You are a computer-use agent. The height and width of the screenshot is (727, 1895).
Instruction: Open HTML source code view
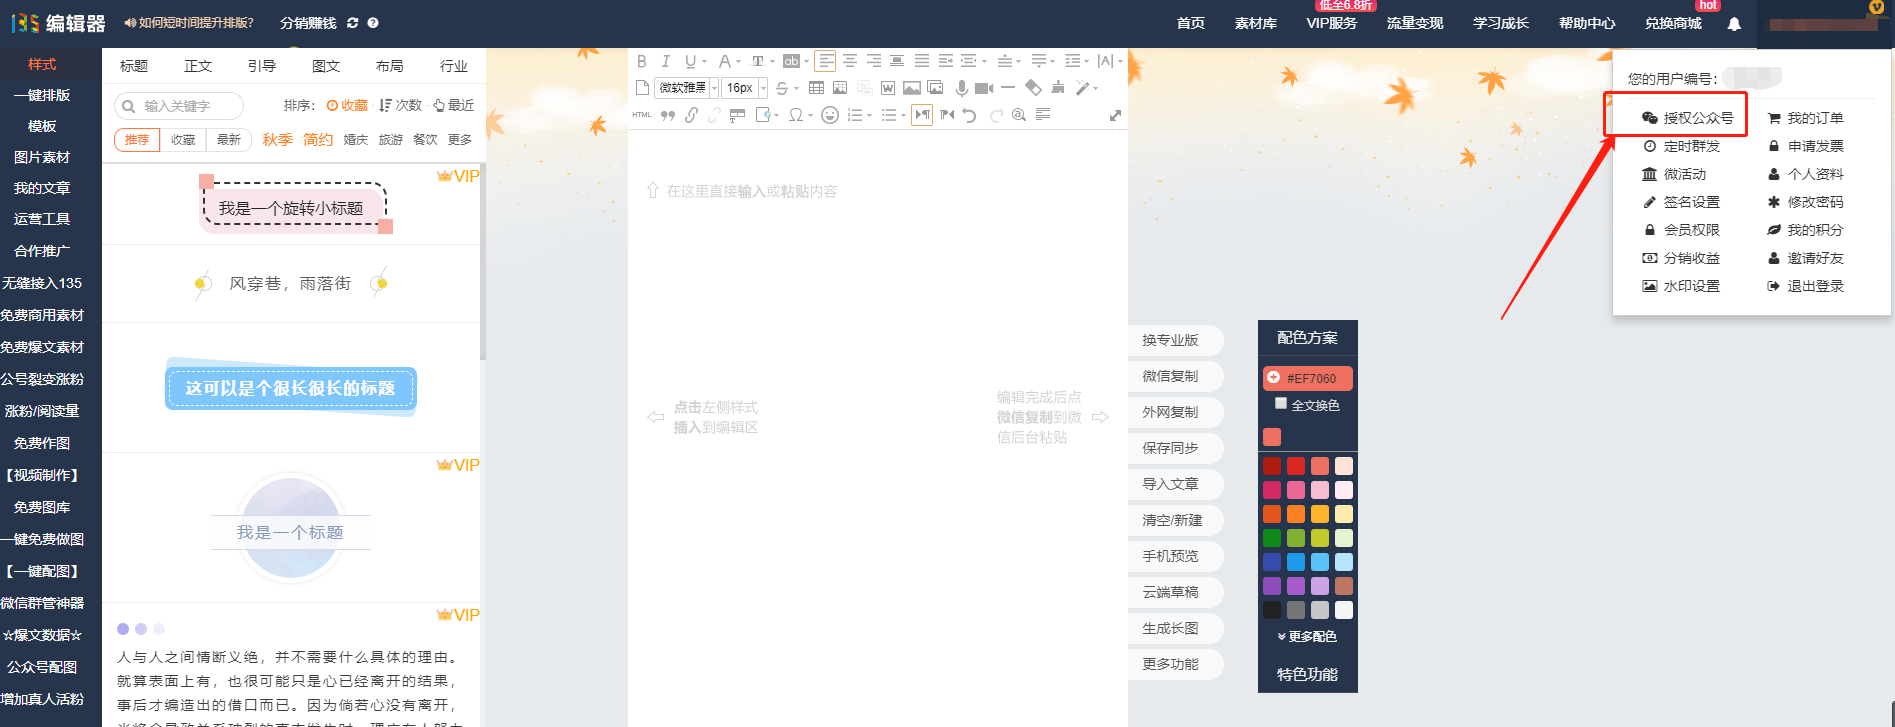click(642, 115)
